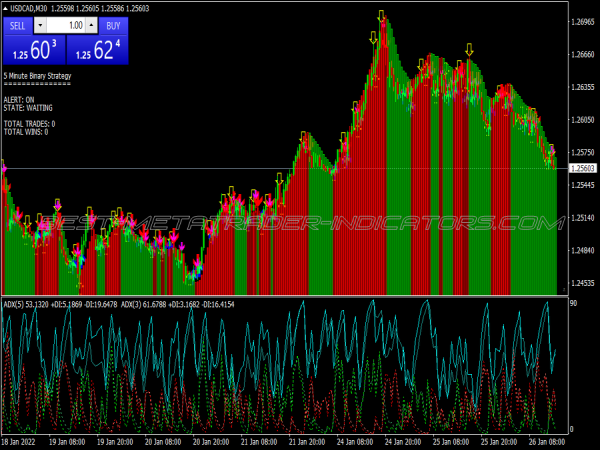Click the 1.26355 price axis label
Viewport: 600px width, 450px height.
tap(583, 87)
